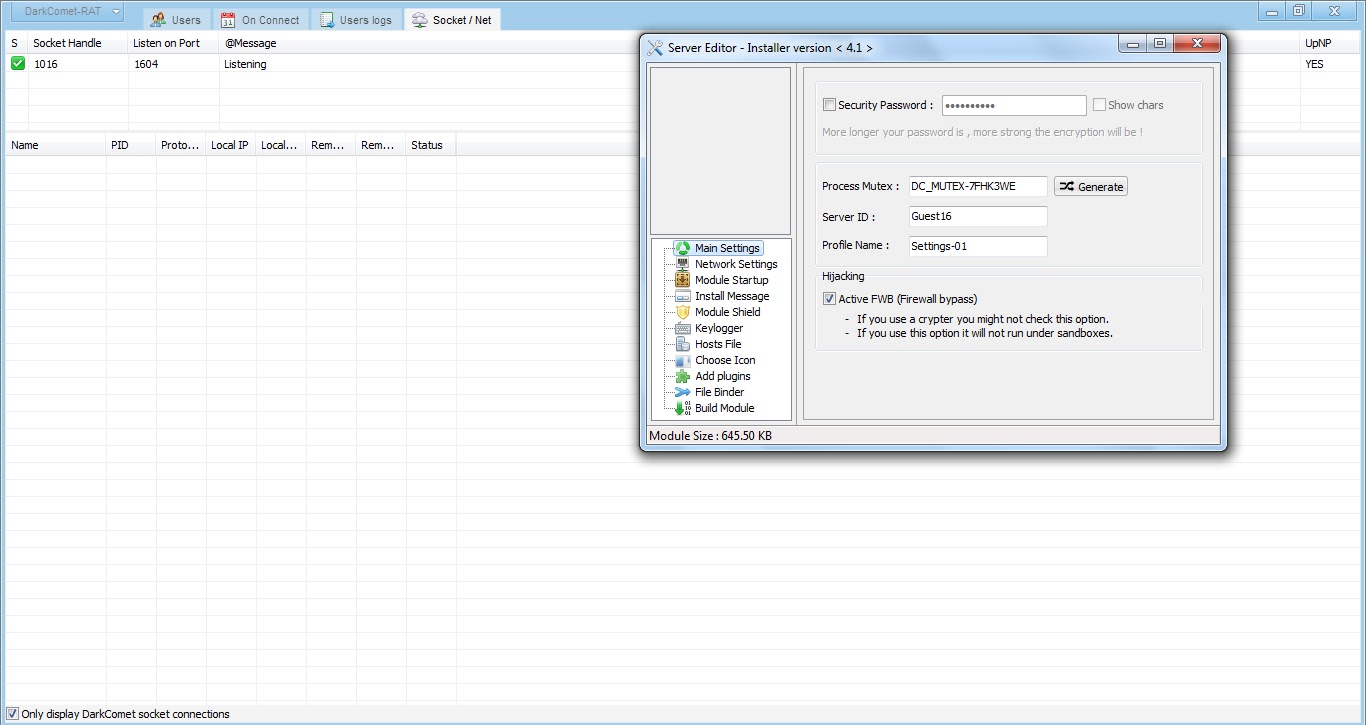The width and height of the screenshot is (1366, 725).
Task: Click the Process Mutex text field
Action: coord(978,186)
